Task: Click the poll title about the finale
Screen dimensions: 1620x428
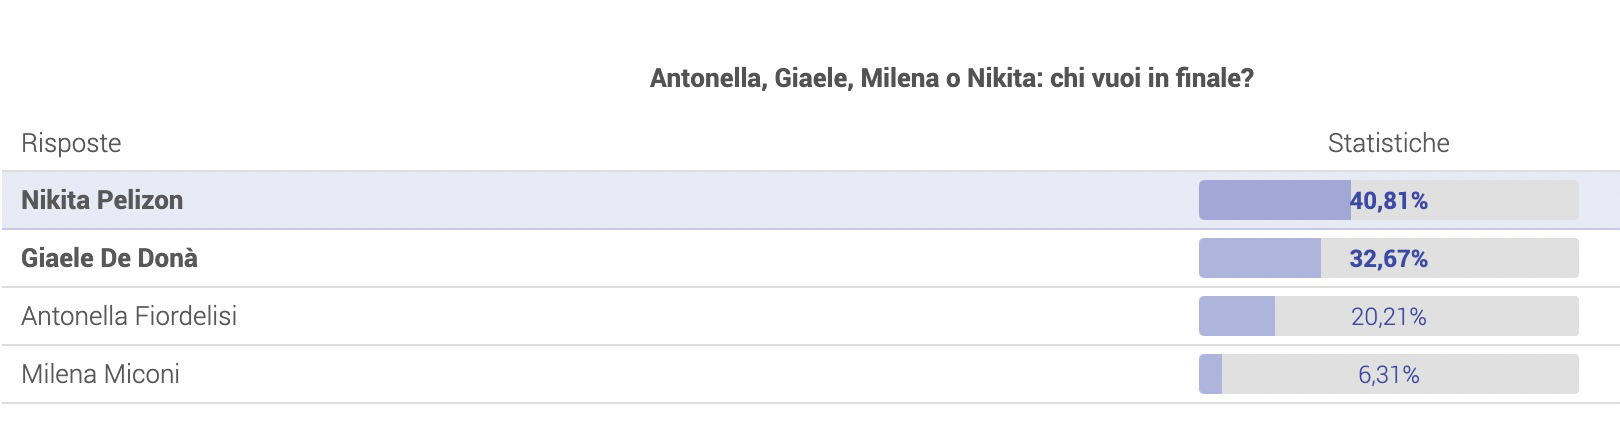Action: [951, 78]
